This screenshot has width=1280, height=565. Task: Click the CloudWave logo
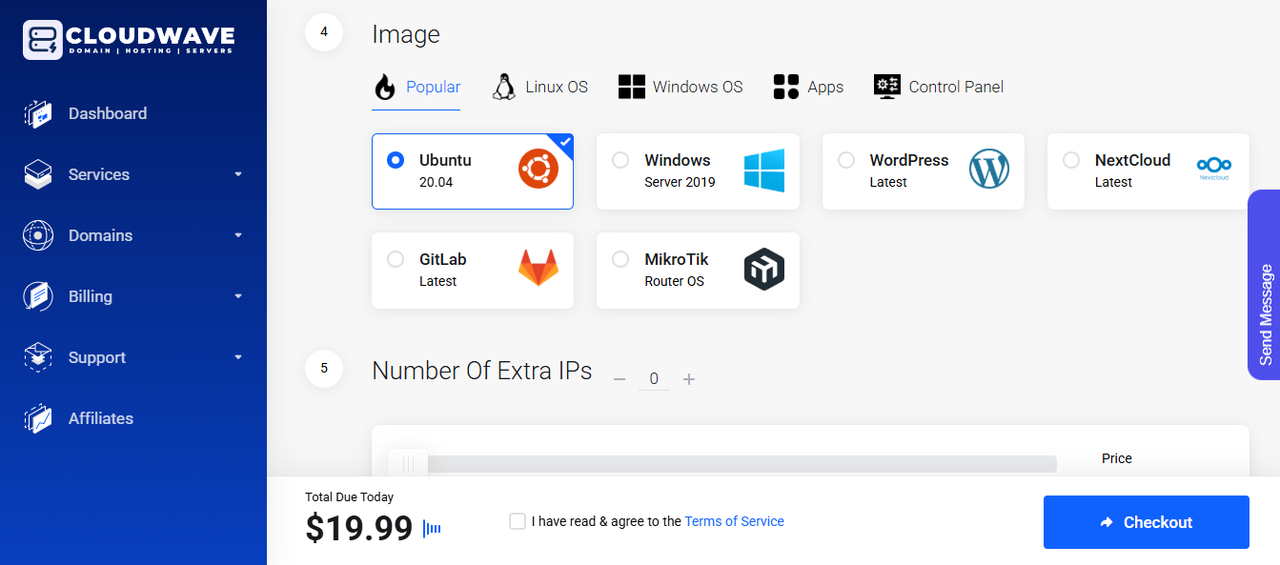pos(129,40)
